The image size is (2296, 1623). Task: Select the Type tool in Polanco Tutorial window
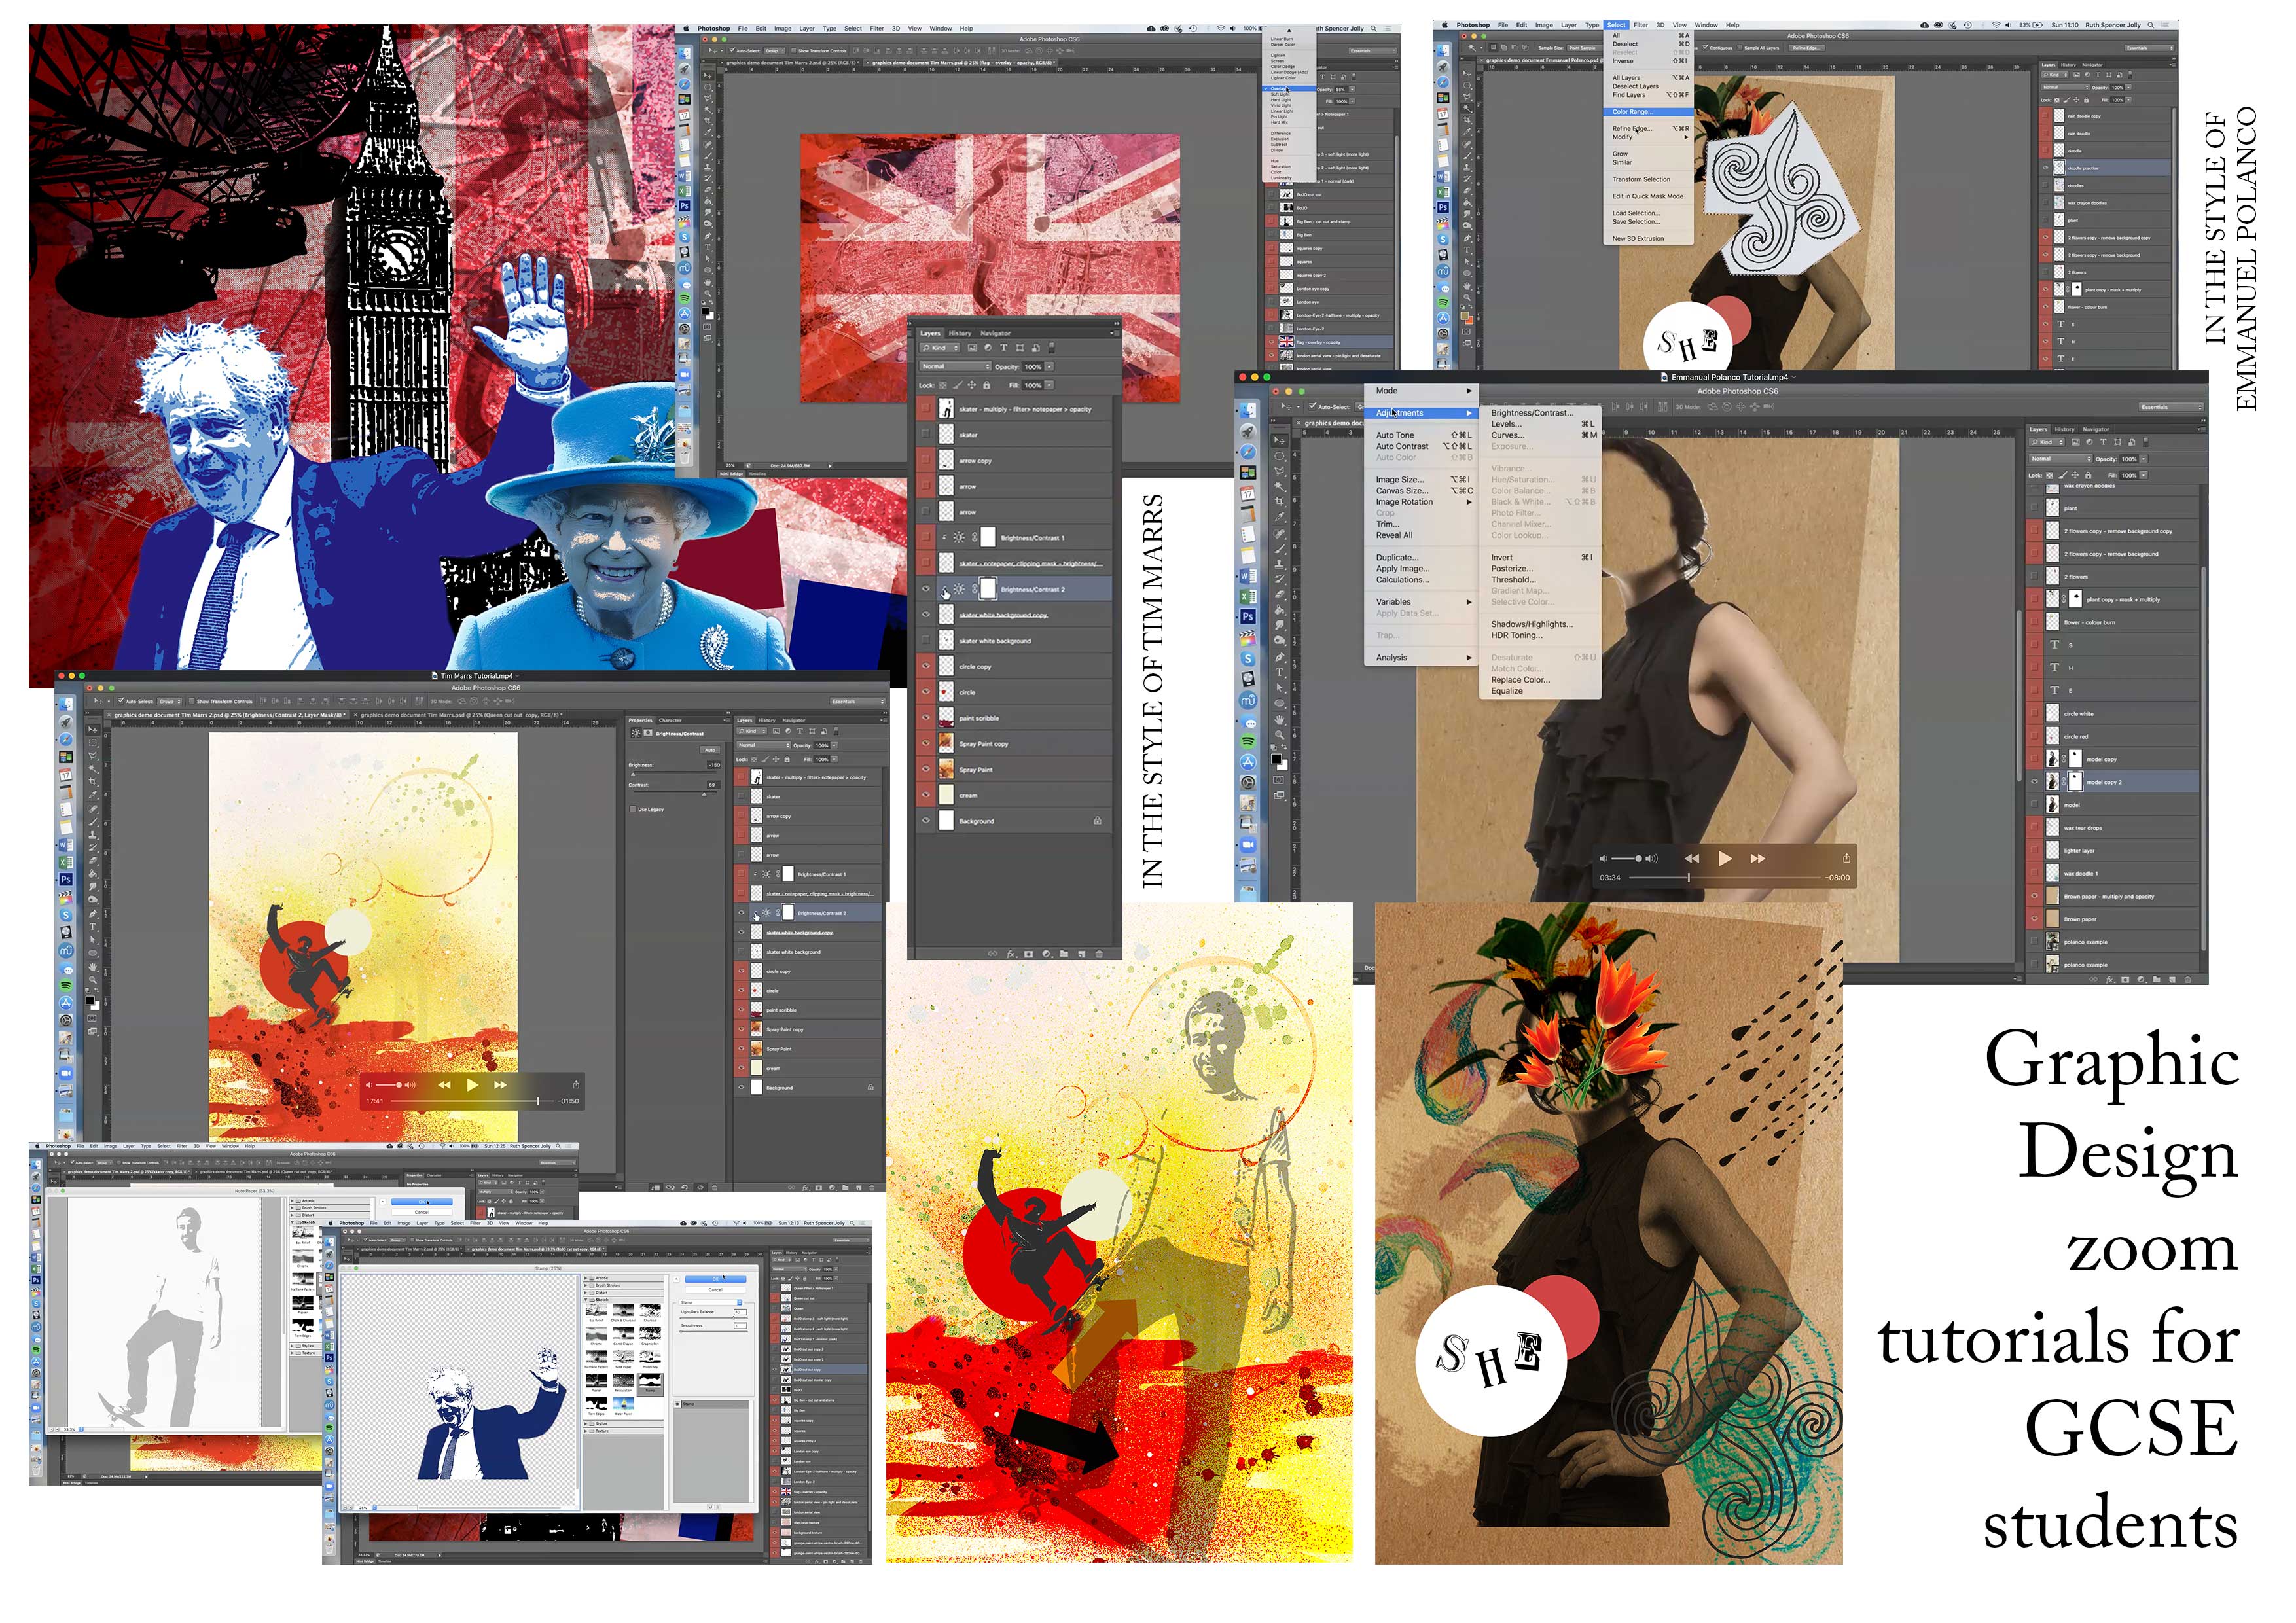pyautogui.click(x=1279, y=672)
